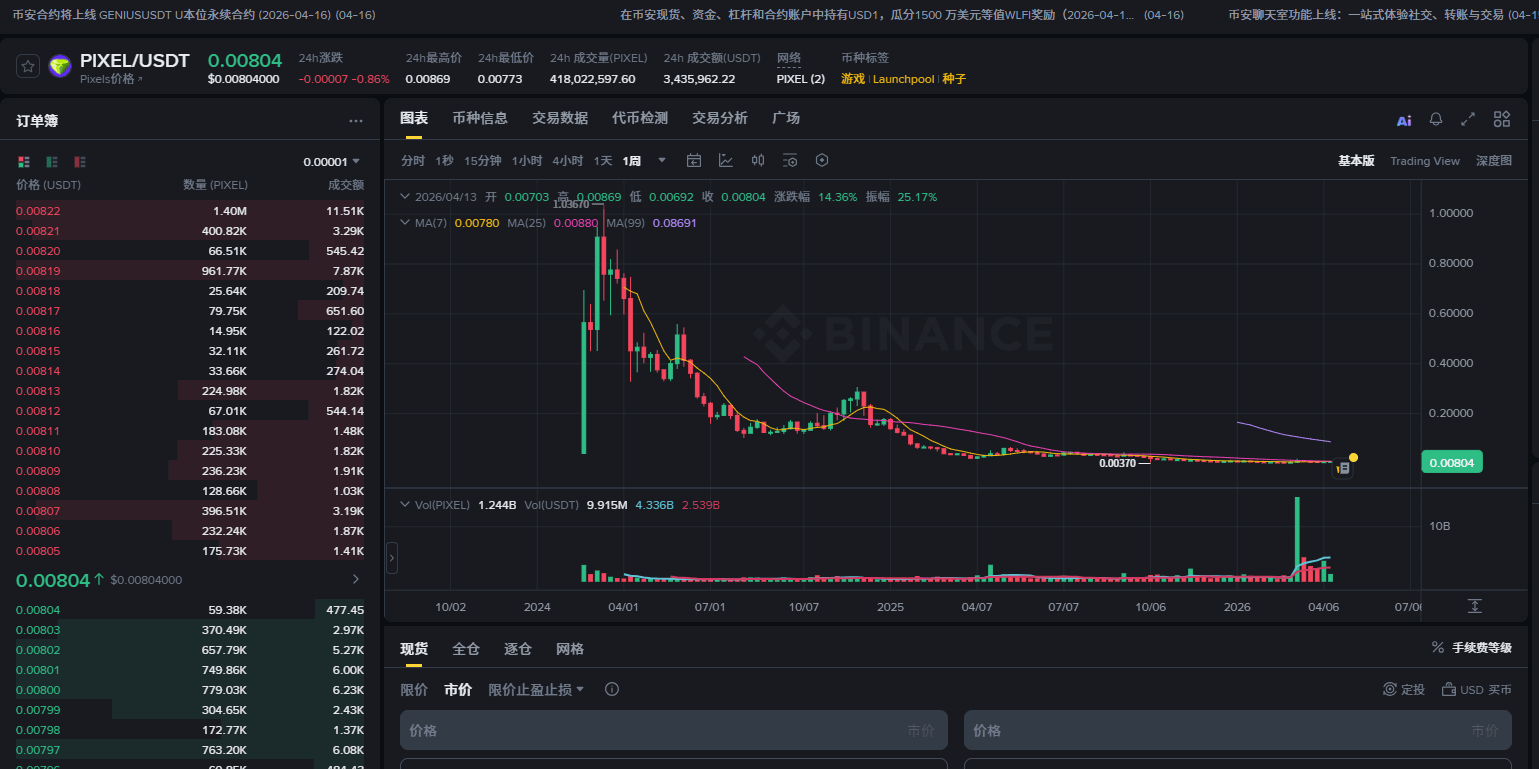Select the 现货 trading tab
The height and width of the screenshot is (769, 1539).
[414, 649]
